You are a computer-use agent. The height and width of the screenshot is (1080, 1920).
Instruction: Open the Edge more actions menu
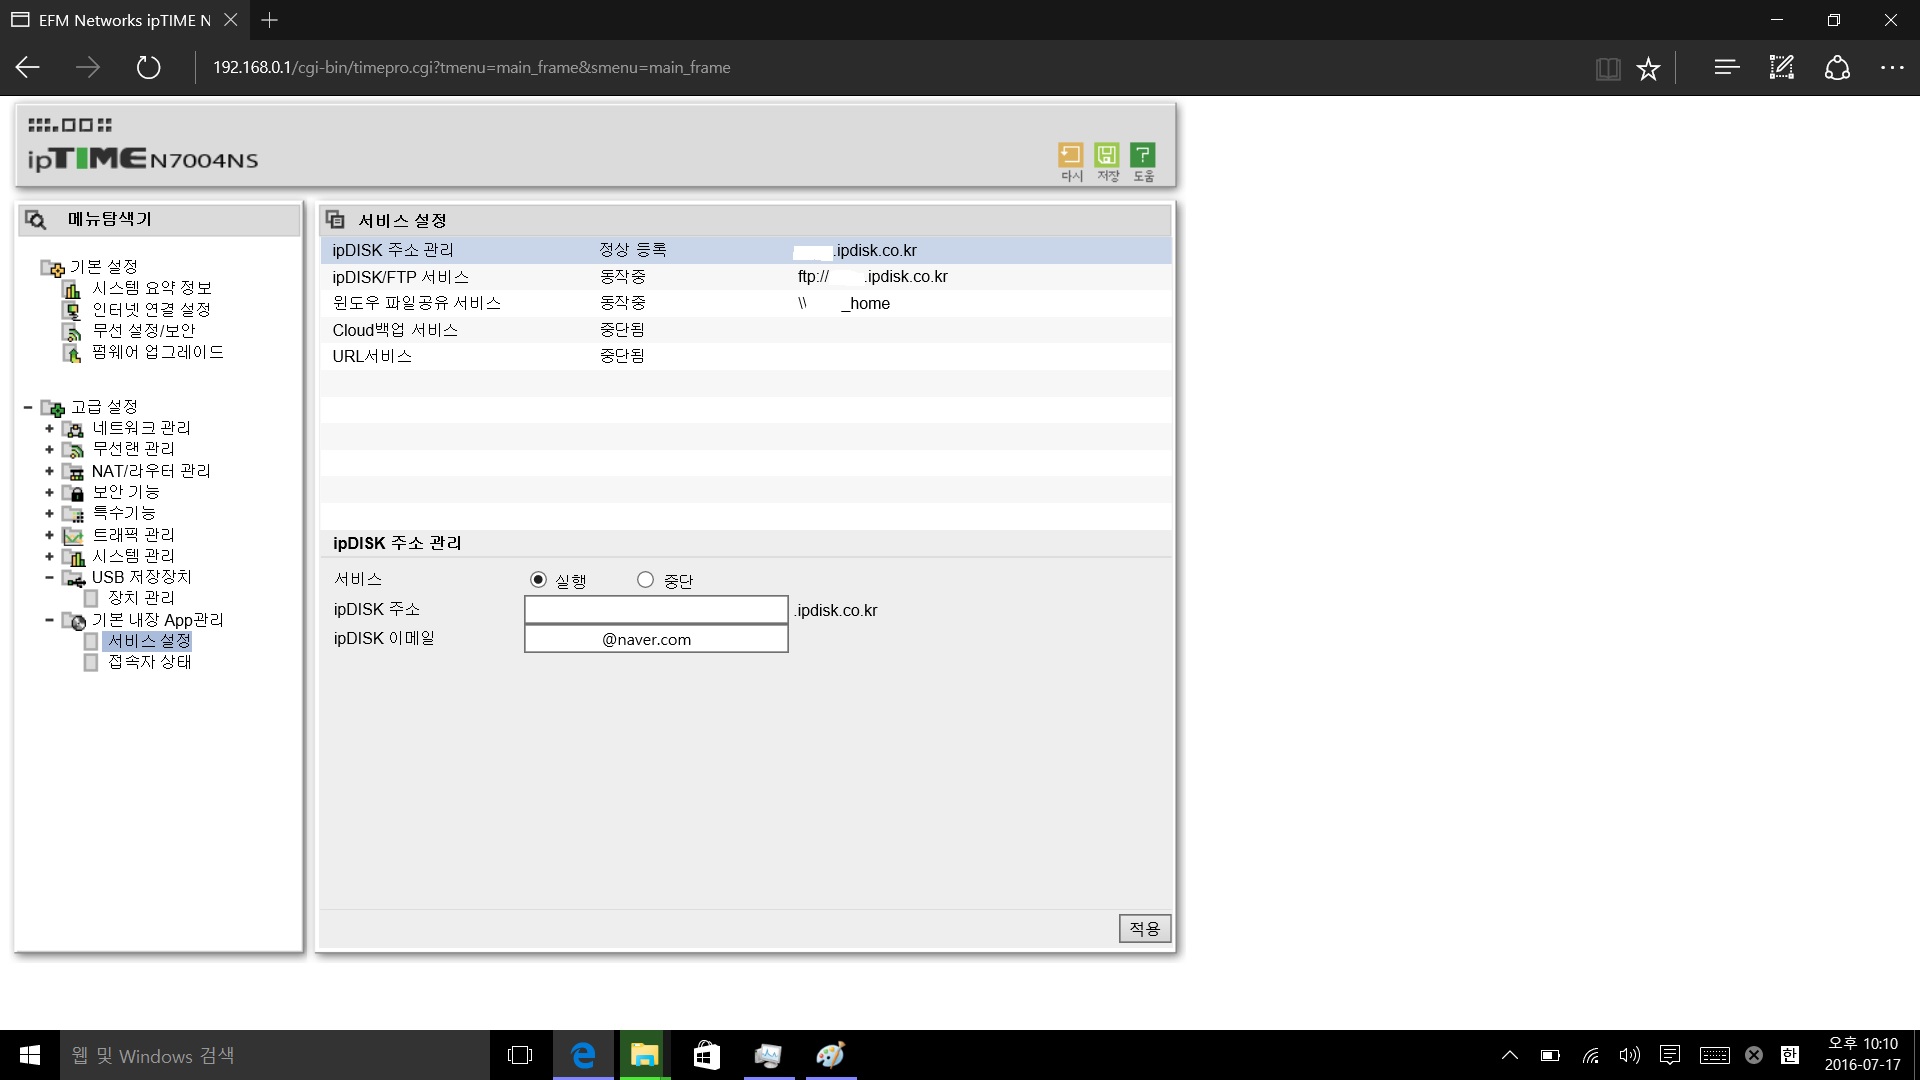tap(1892, 68)
